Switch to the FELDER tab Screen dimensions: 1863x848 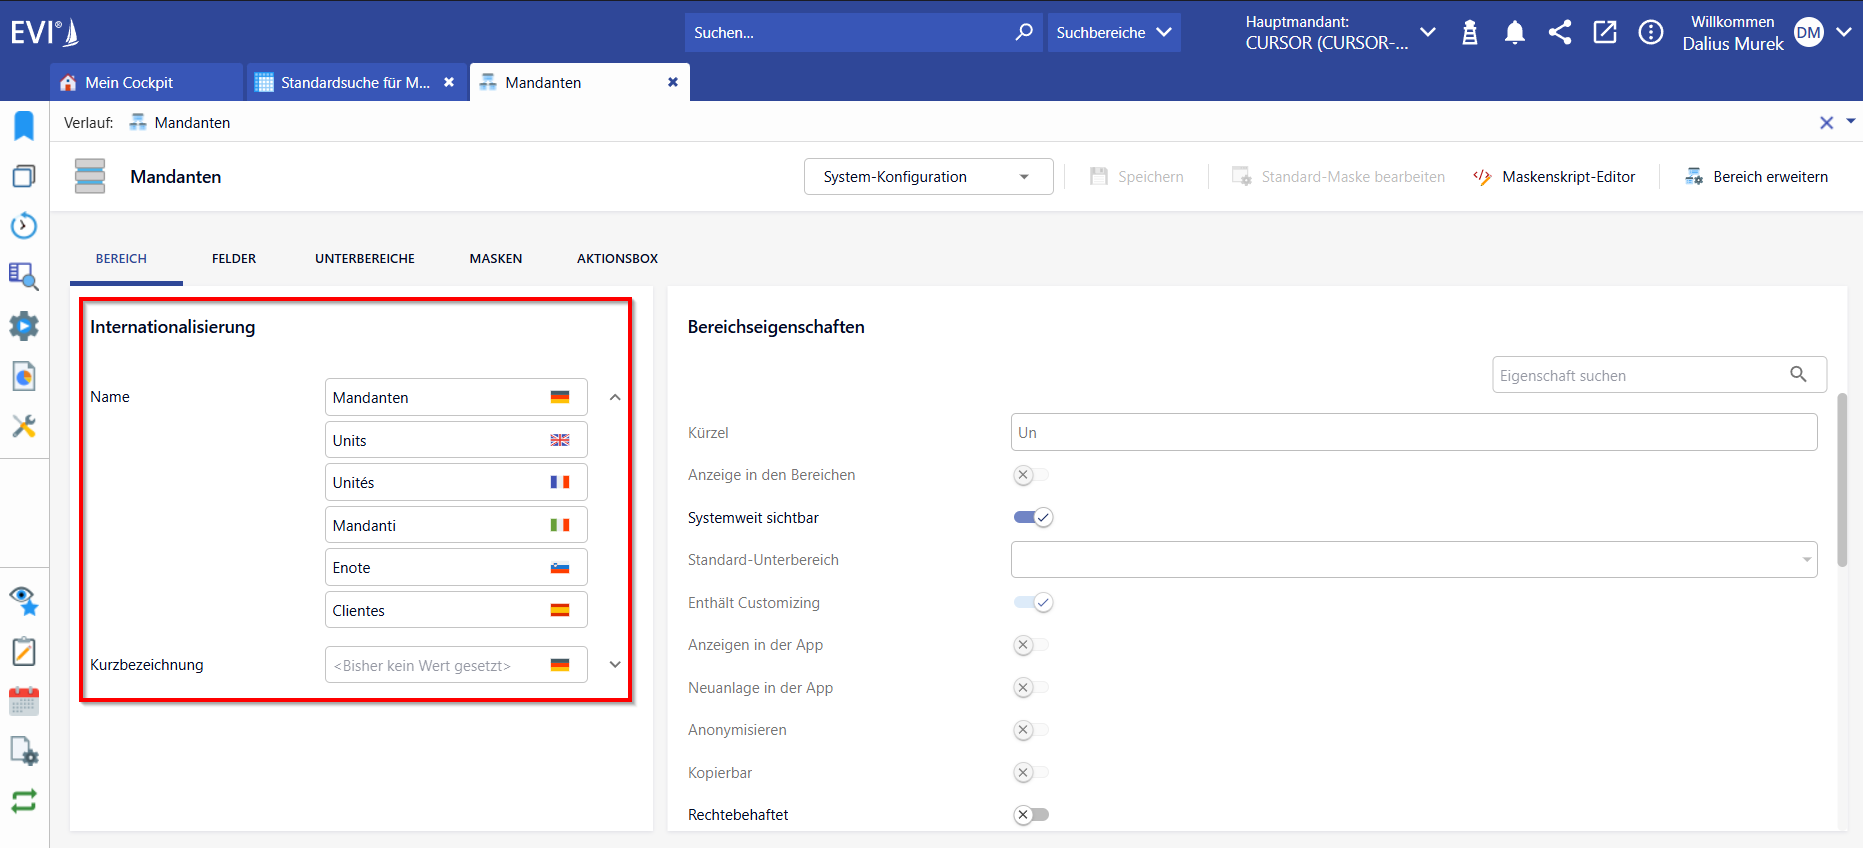(x=234, y=259)
